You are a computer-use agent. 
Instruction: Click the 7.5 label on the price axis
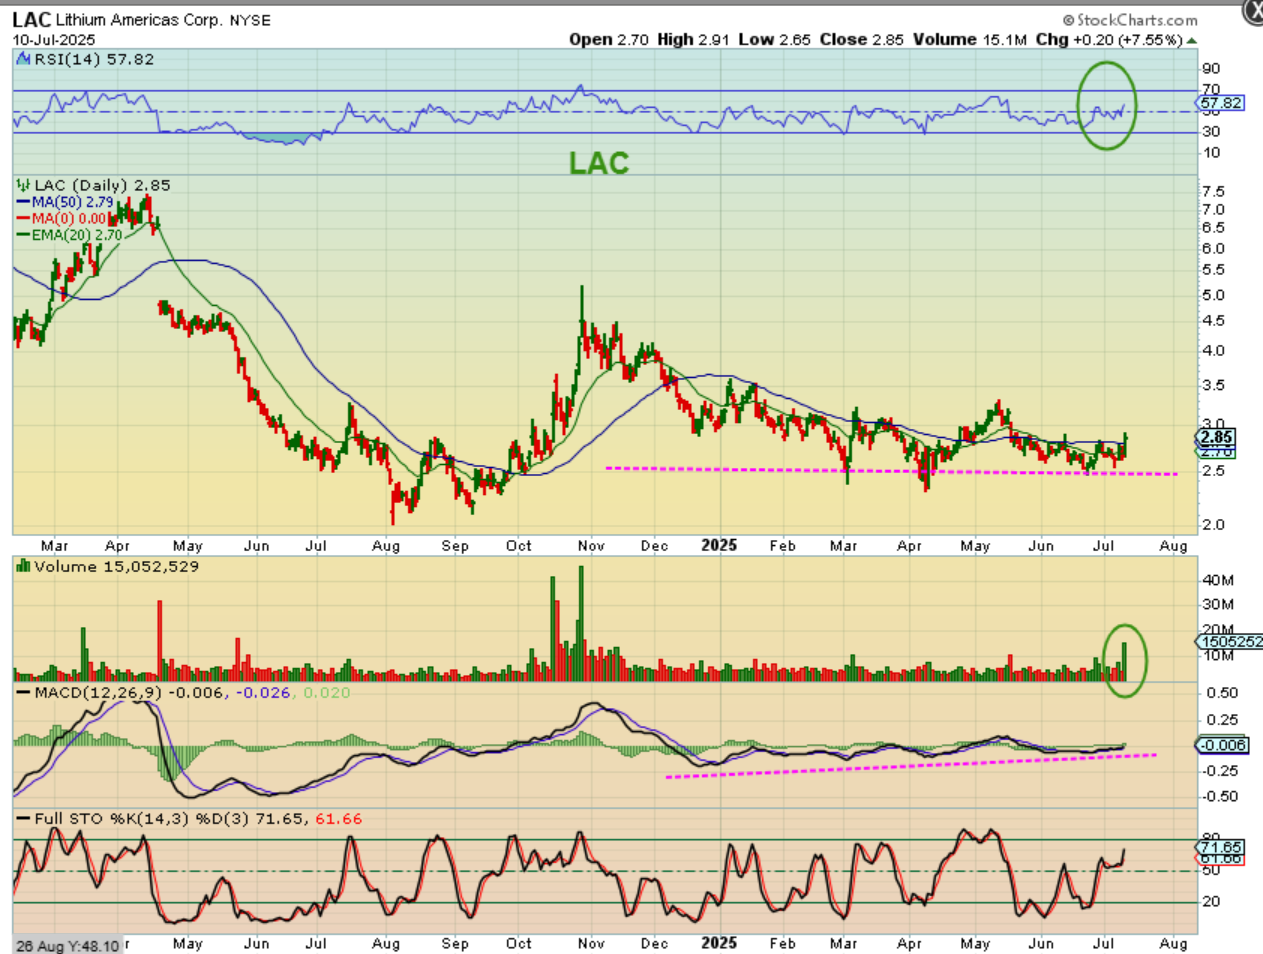click(1213, 191)
